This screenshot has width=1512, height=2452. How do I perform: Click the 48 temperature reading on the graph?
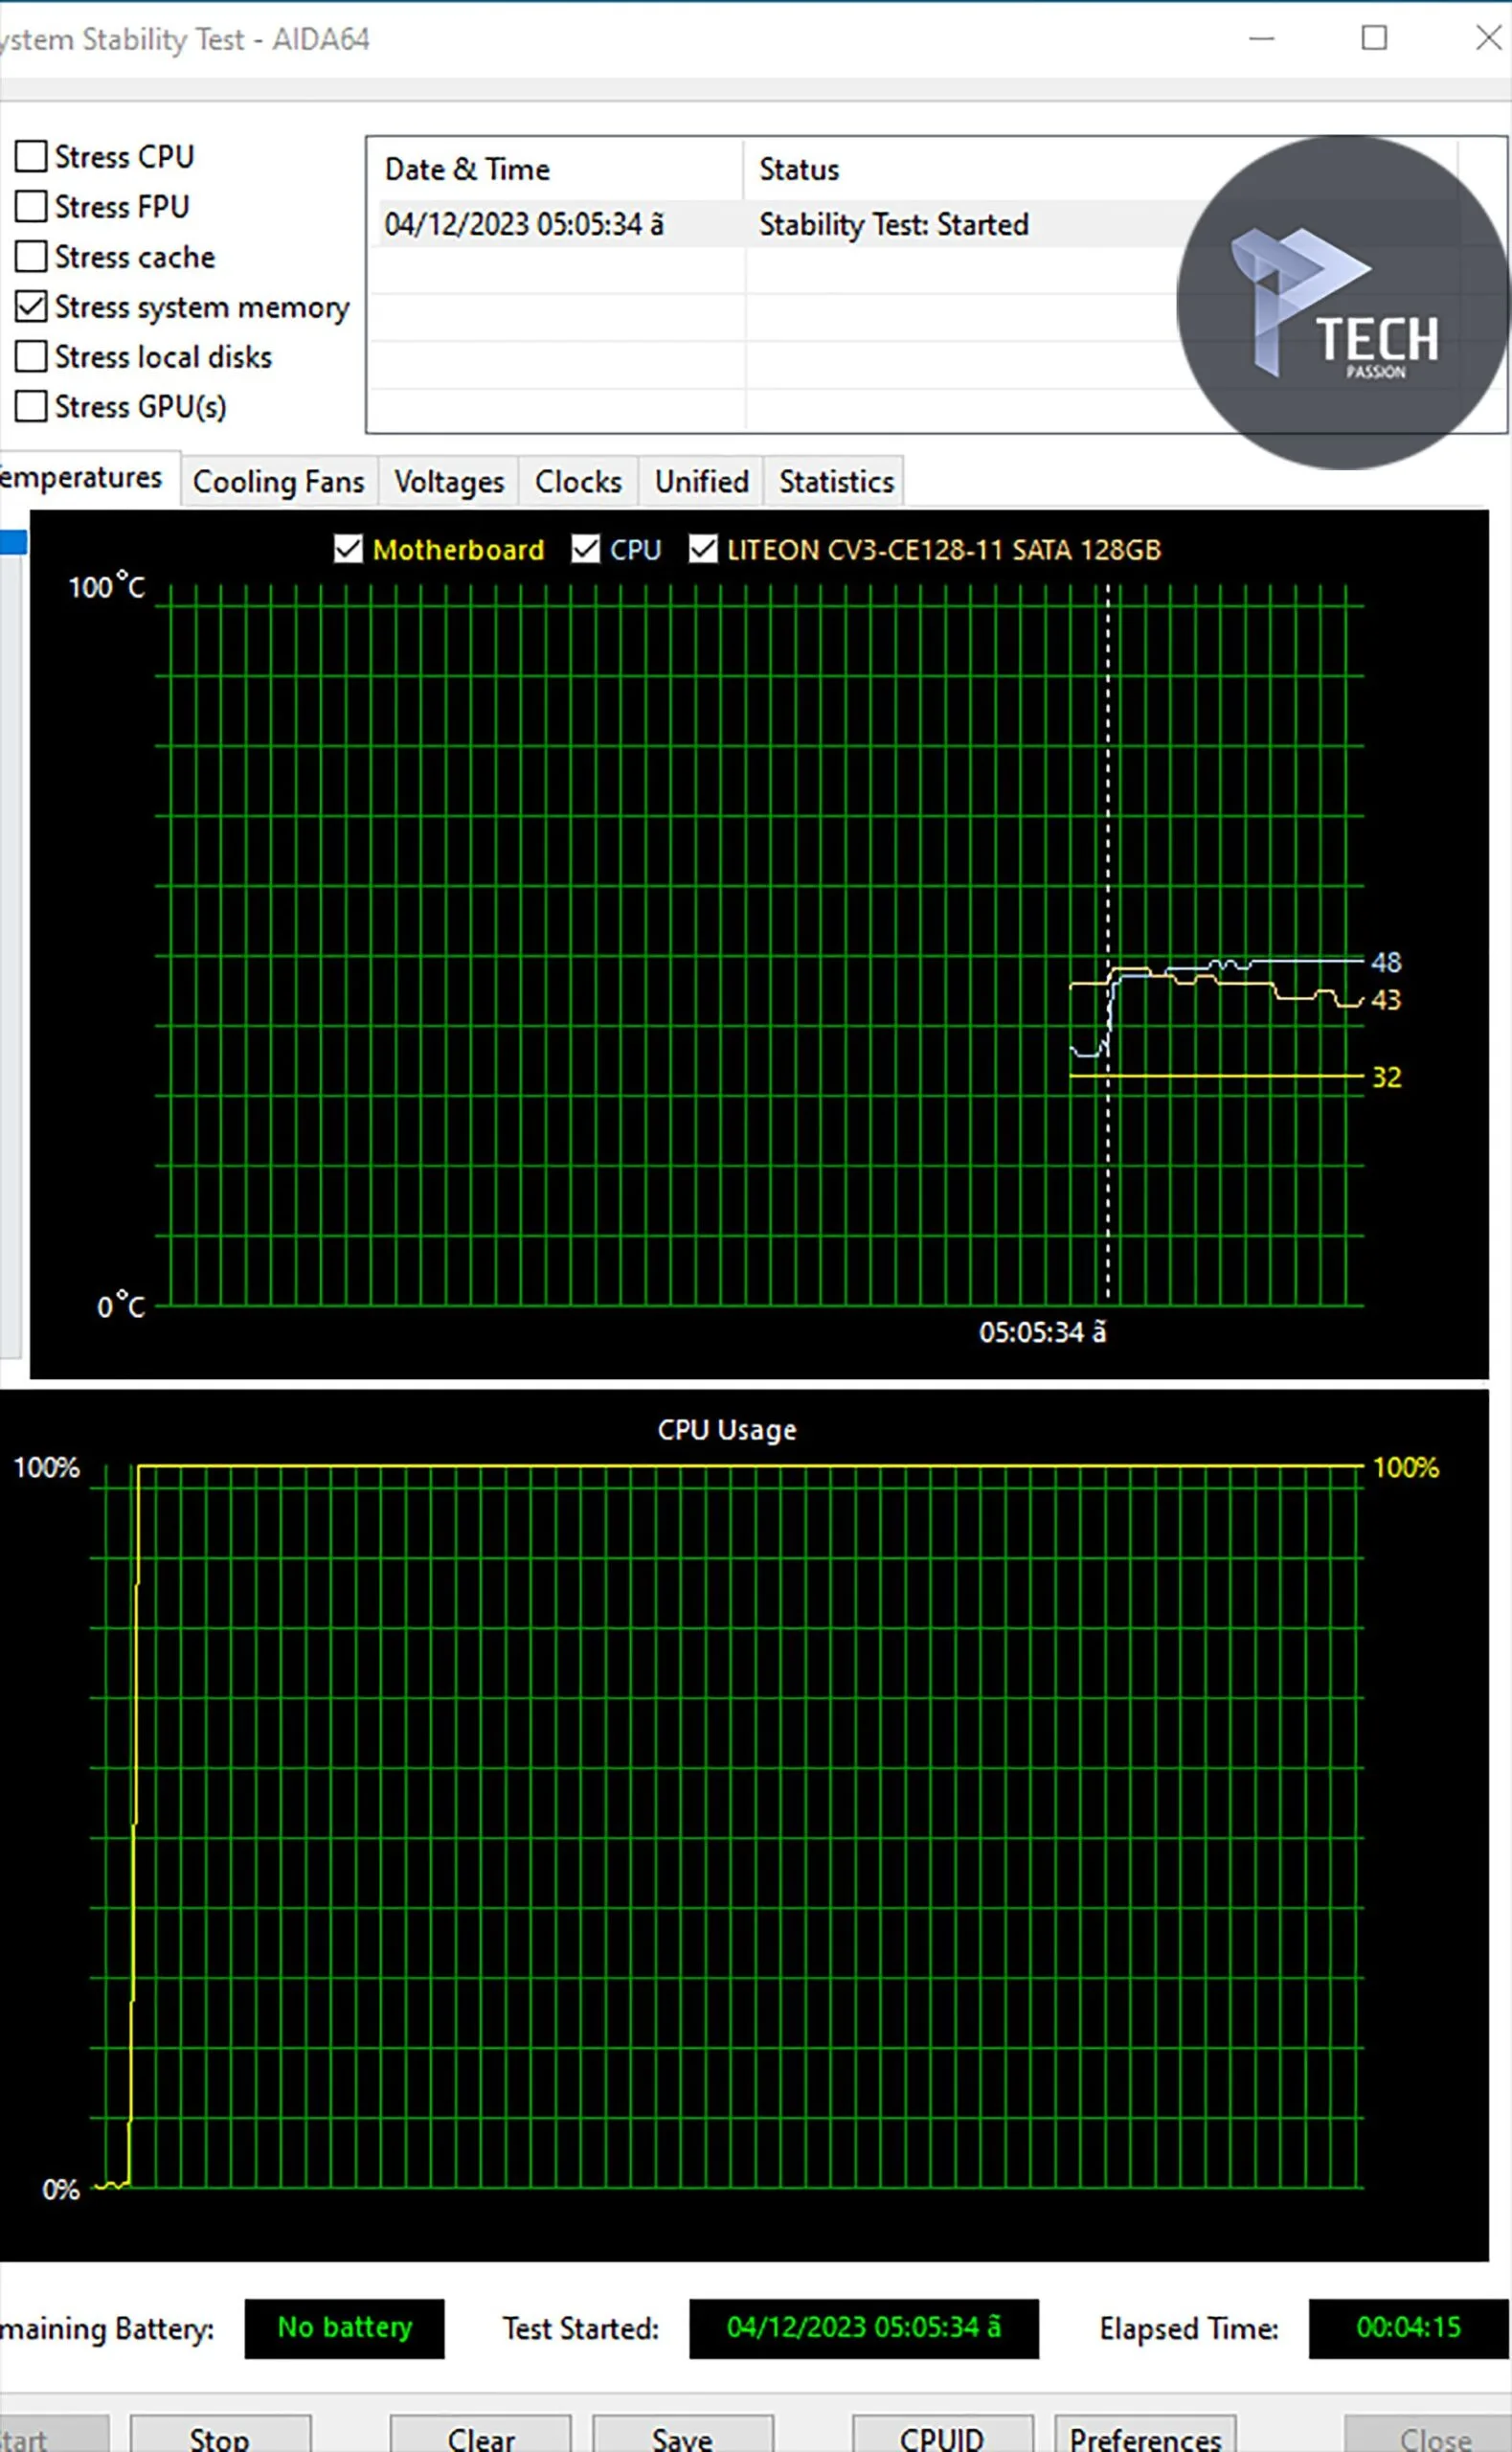pyautogui.click(x=1386, y=962)
